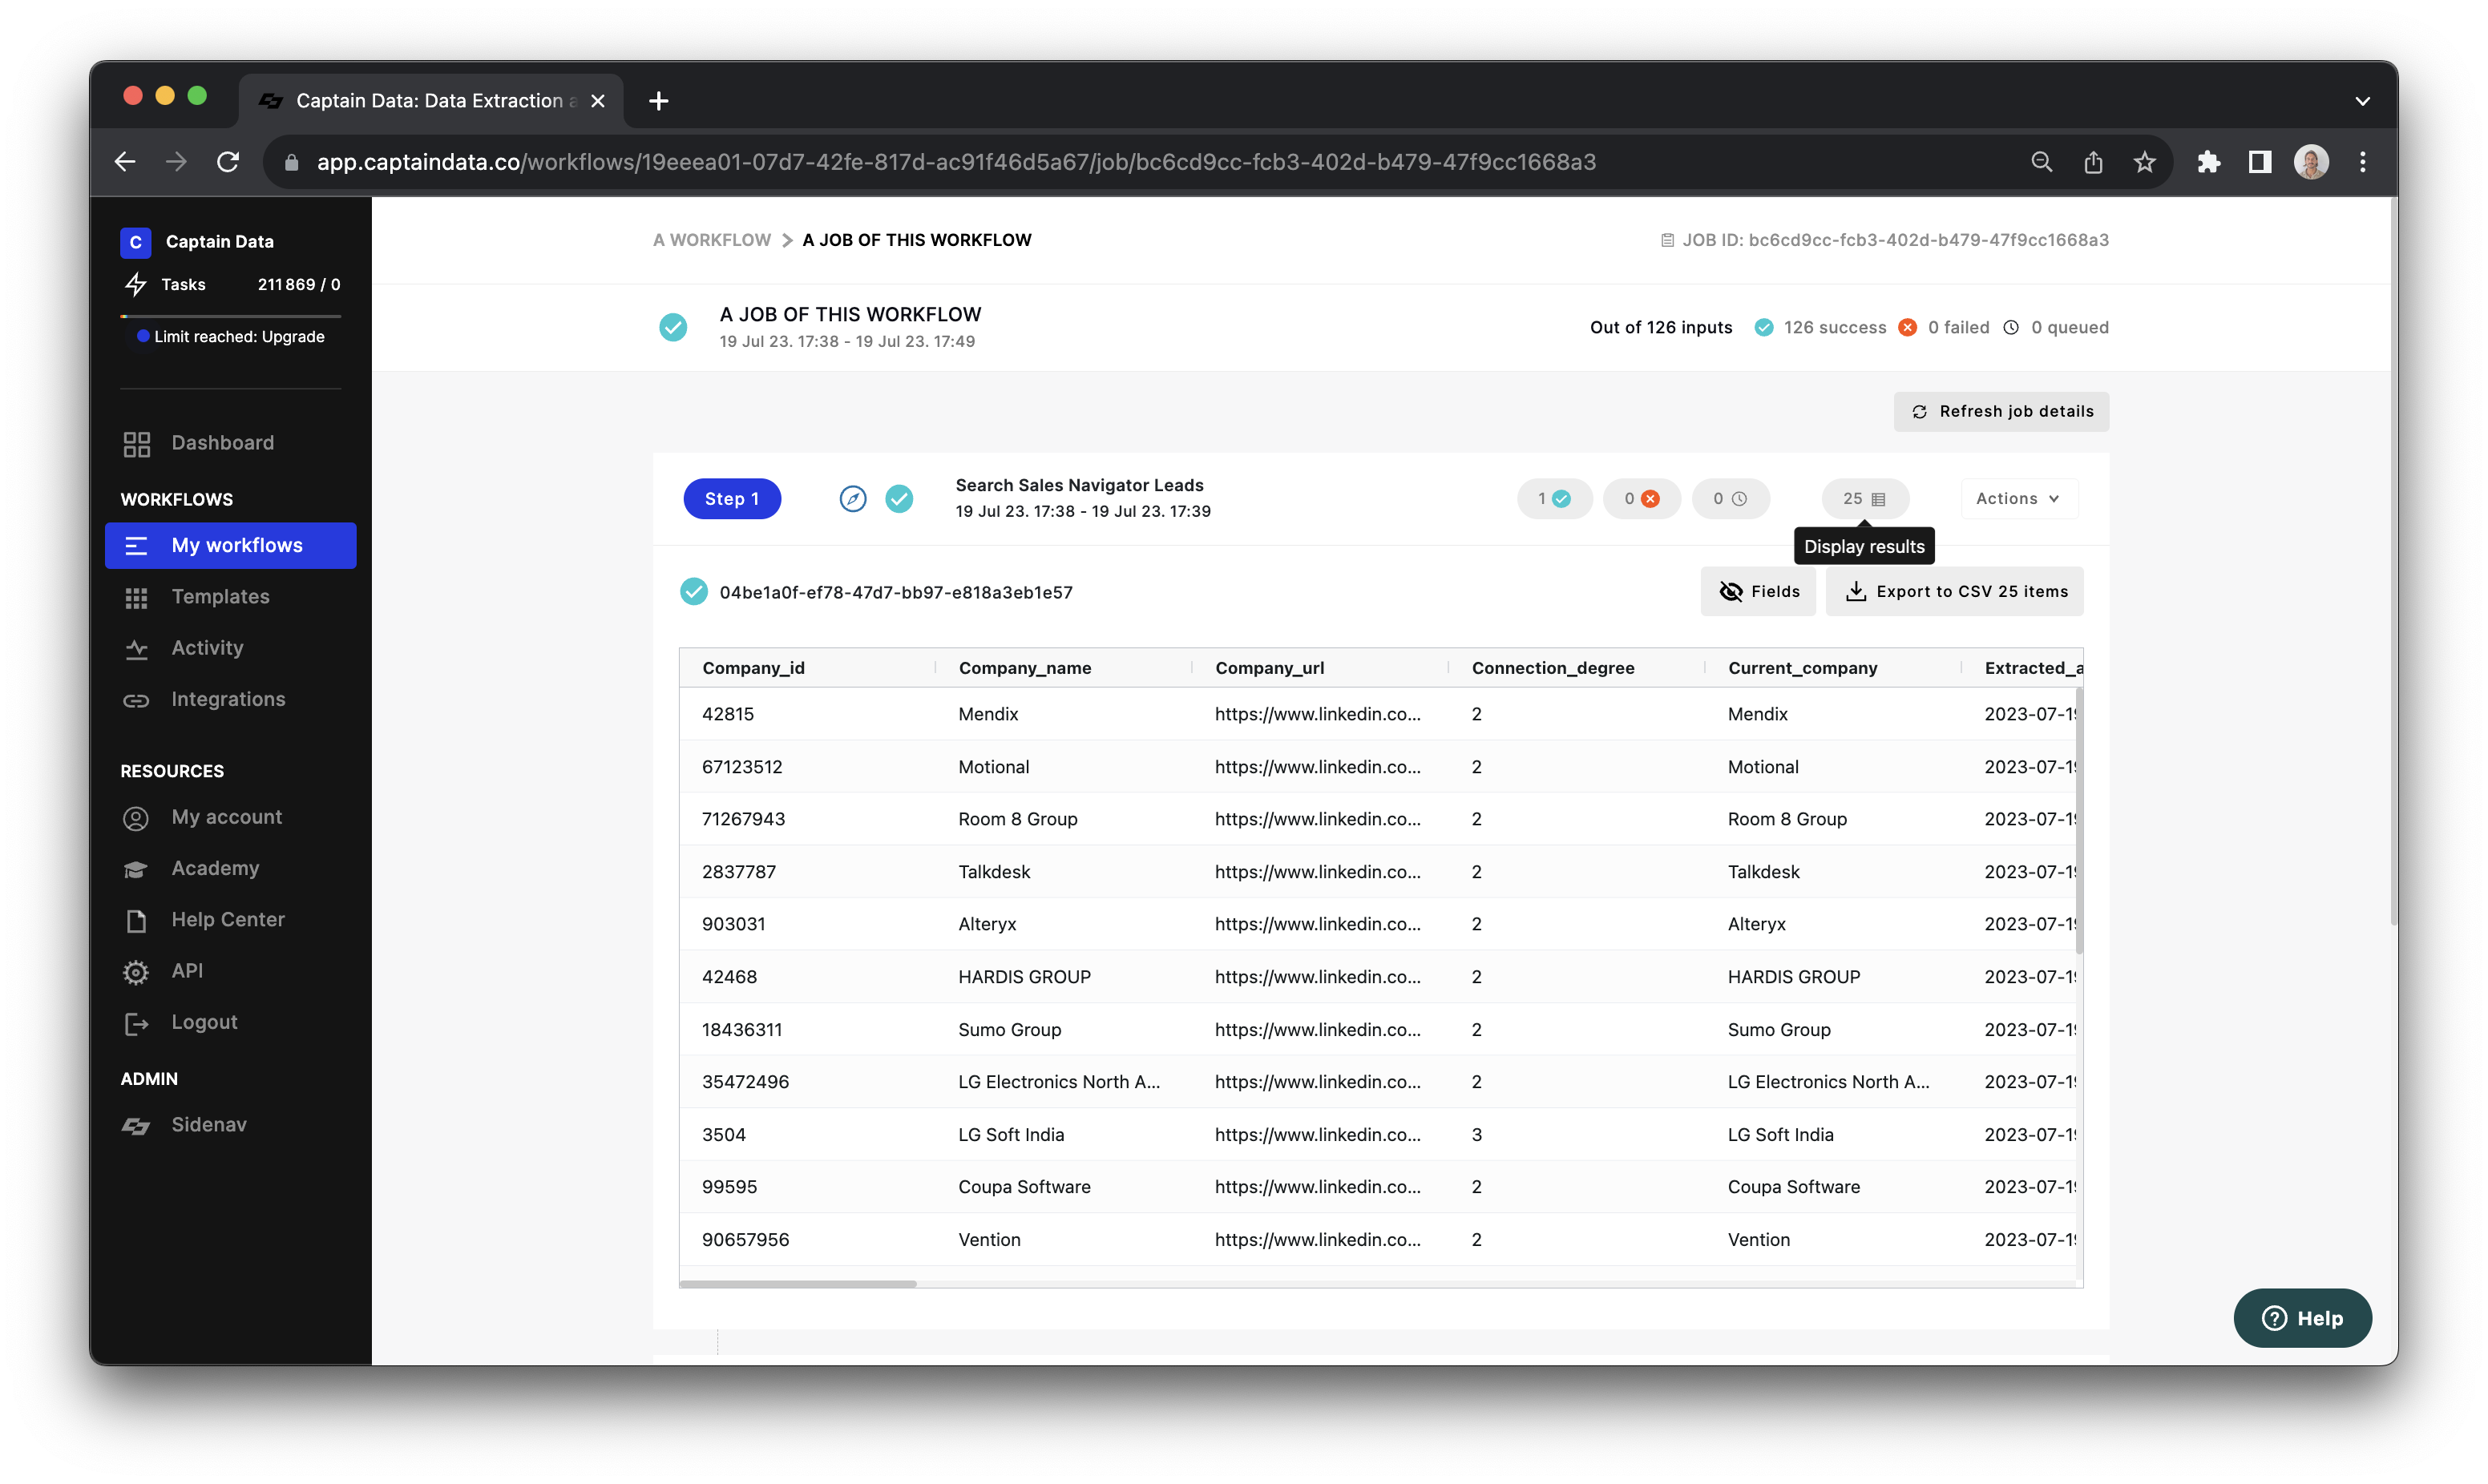Click the Step 1 badge

[x=732, y=499]
